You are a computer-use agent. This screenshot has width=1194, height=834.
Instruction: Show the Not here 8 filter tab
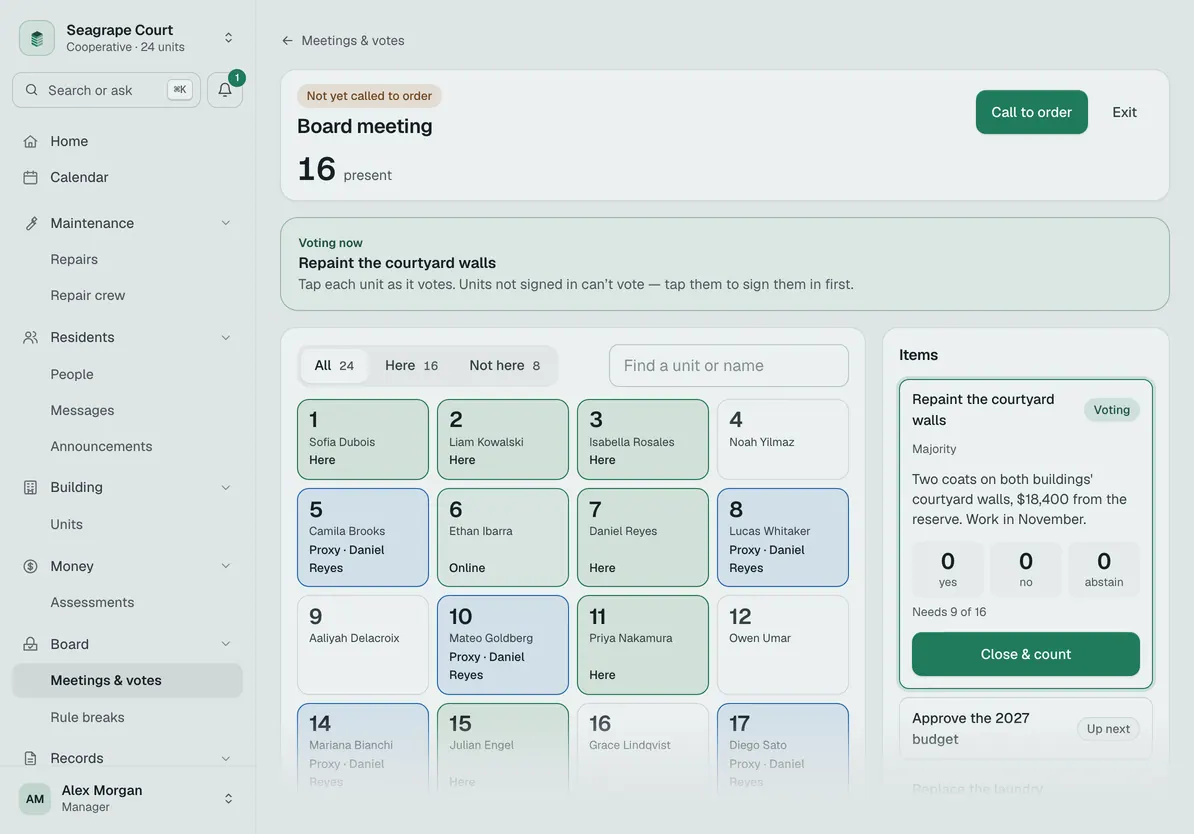(x=505, y=366)
